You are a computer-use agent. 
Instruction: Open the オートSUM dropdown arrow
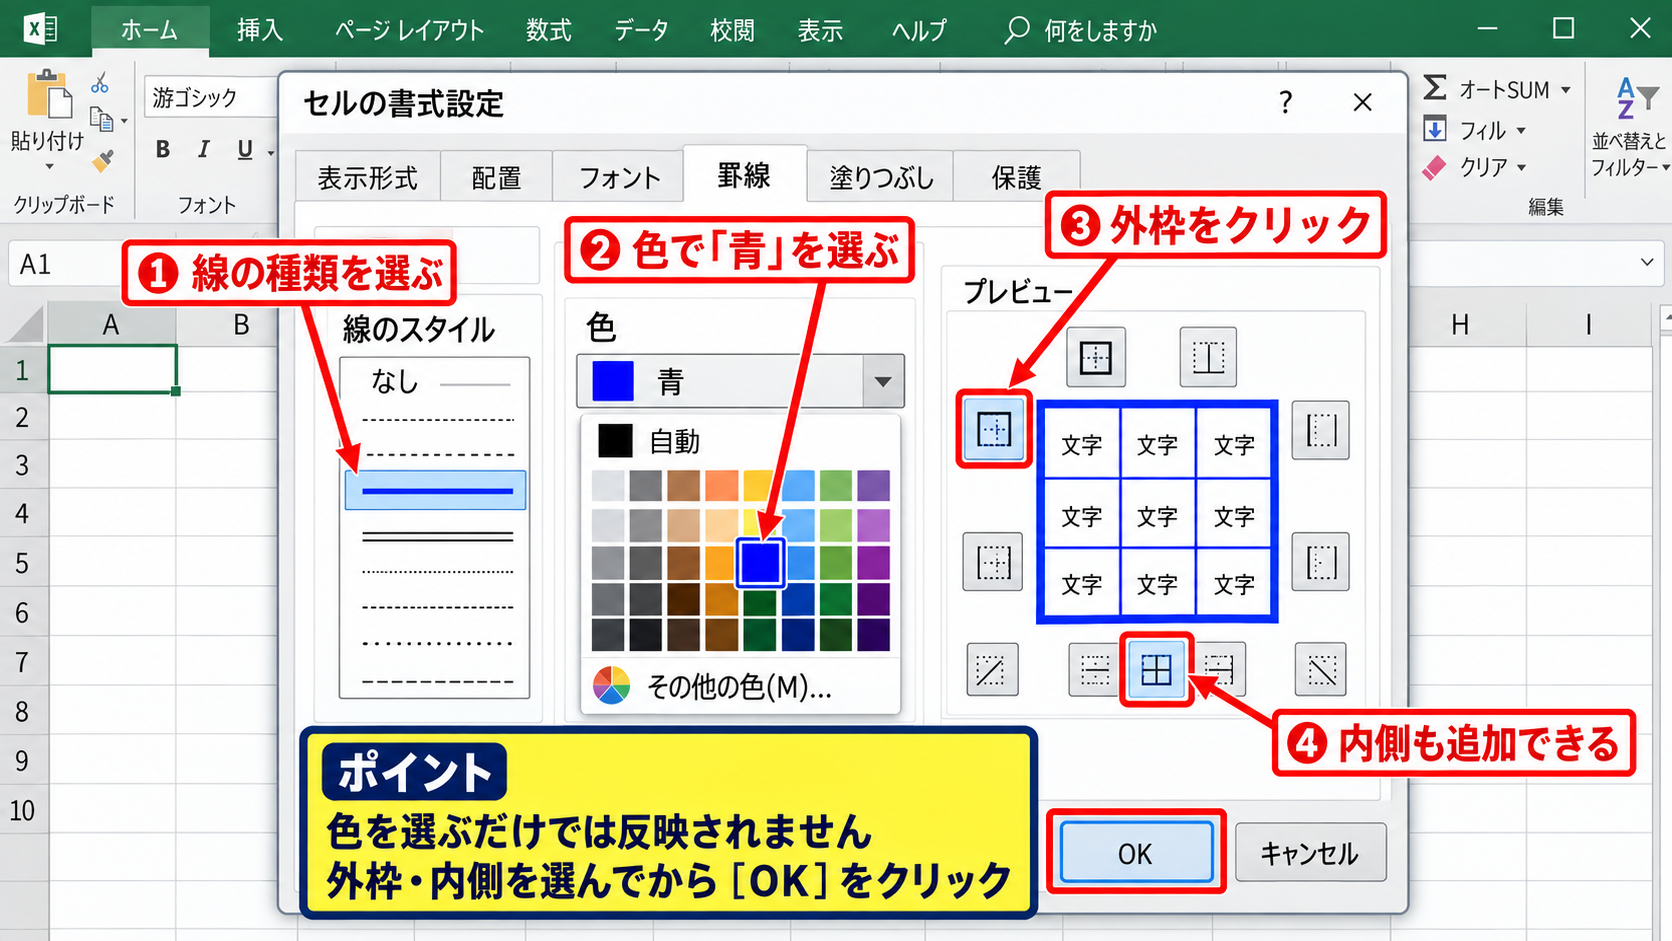1565,90
